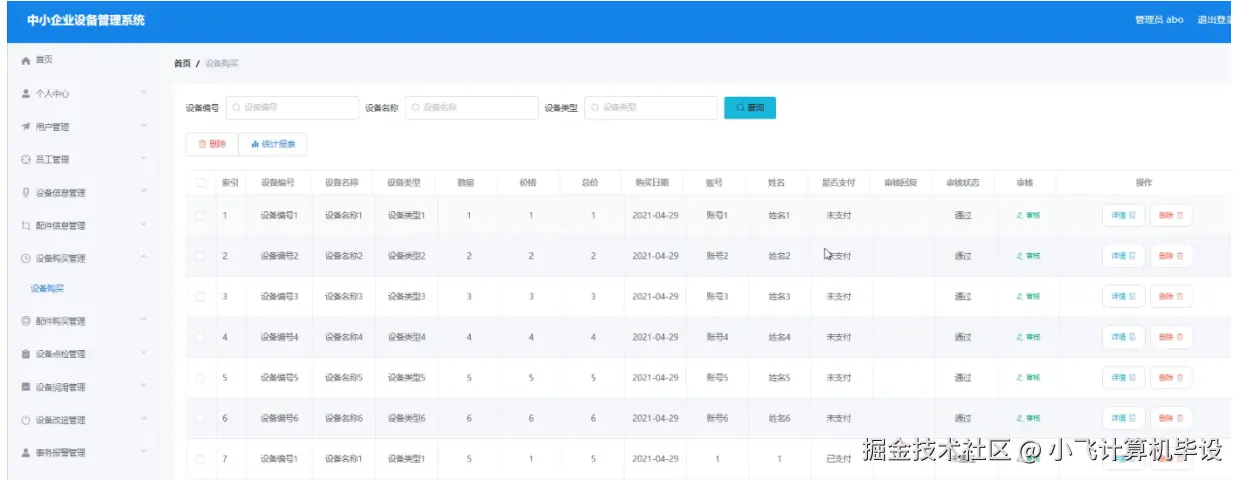Viewport: 1239px width, 480px height.
Task: Click the 配件信息管理 sidebar icon
Action: tap(26, 226)
